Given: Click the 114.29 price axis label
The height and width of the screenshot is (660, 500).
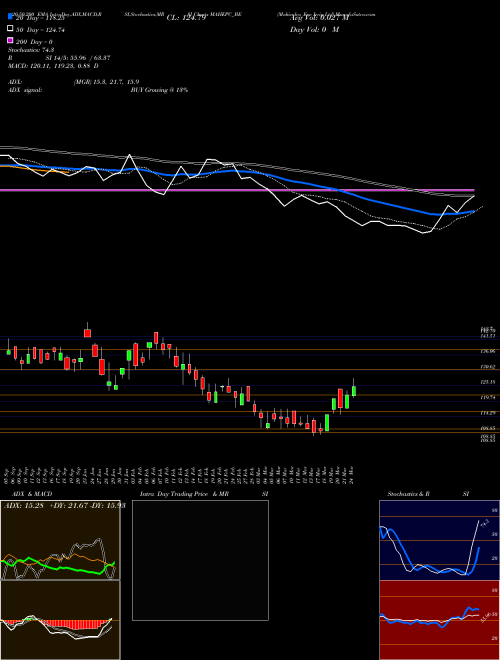Looking at the screenshot, I should pyautogui.click(x=488, y=413).
